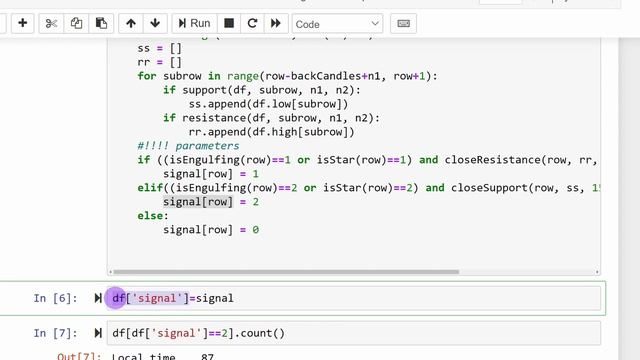This screenshot has height=360, width=640.
Task: Click the Run button in the toolbar
Action: [x=195, y=23]
